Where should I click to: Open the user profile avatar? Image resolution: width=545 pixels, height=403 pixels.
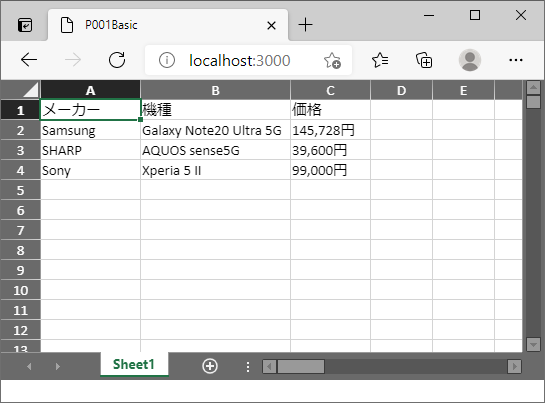[x=470, y=60]
